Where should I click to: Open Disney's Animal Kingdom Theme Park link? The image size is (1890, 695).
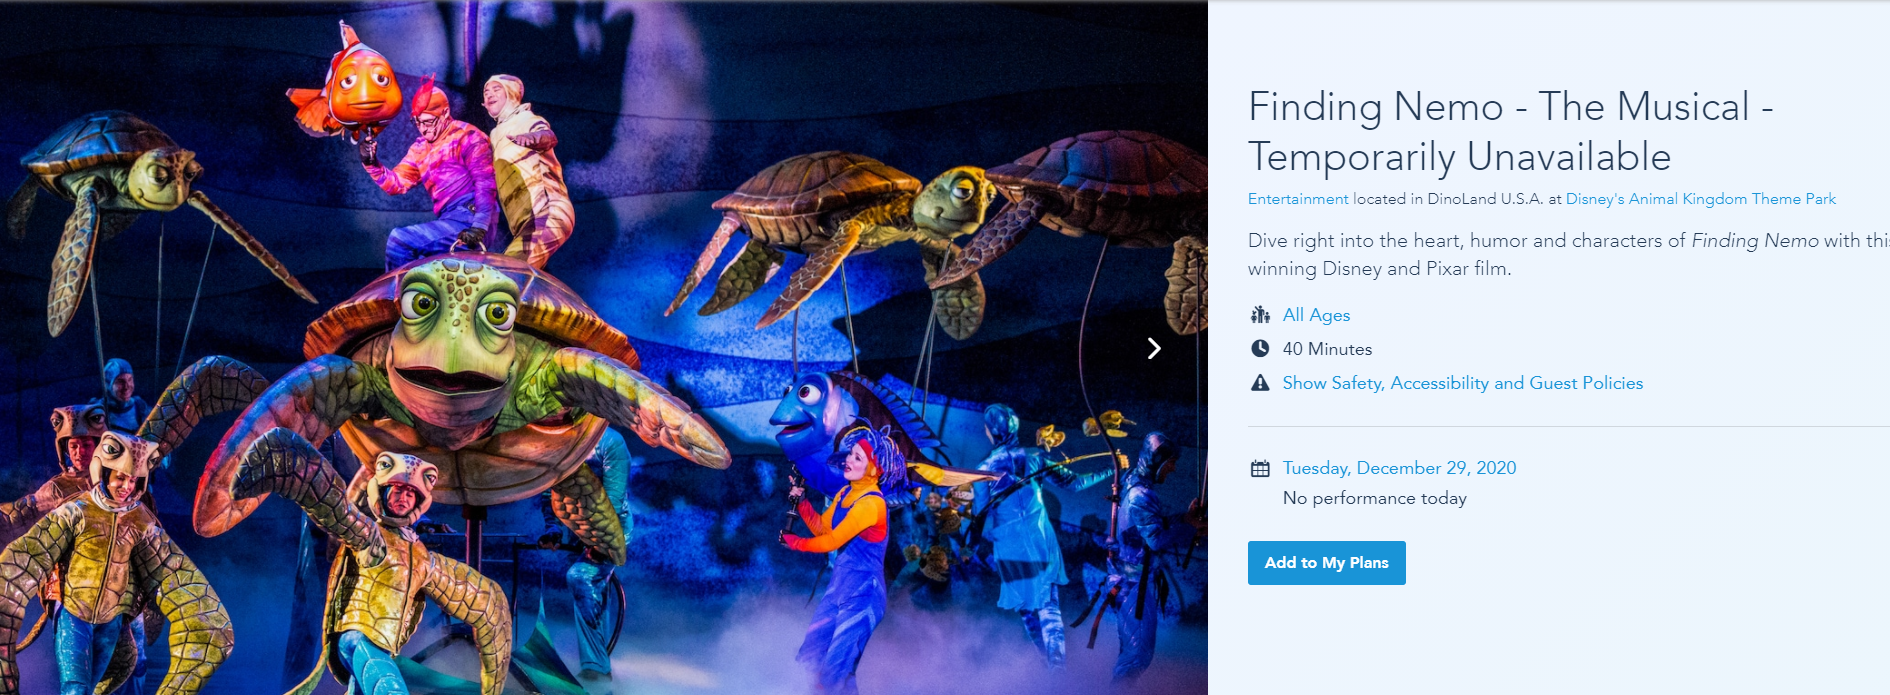[1701, 199]
